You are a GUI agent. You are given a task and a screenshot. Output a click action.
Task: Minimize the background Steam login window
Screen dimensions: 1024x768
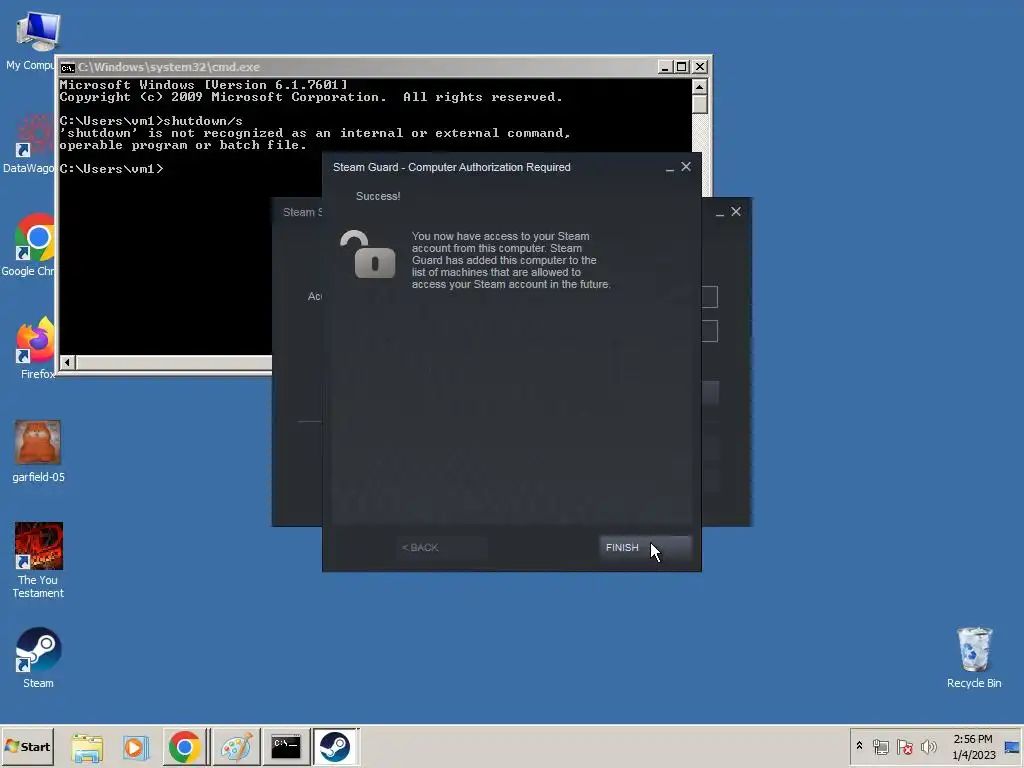click(719, 212)
